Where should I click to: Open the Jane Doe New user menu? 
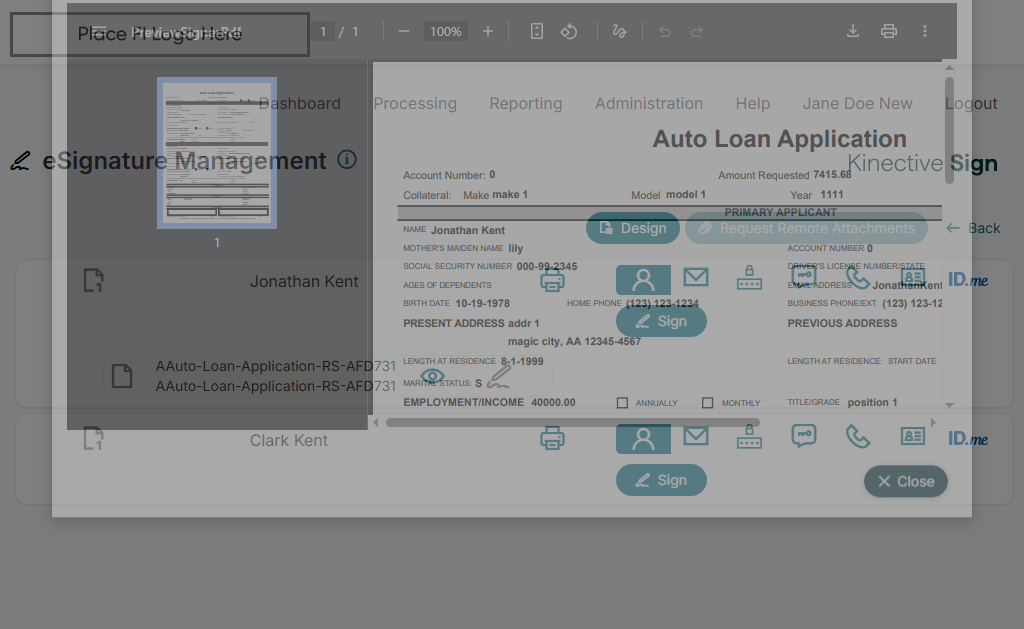click(857, 103)
